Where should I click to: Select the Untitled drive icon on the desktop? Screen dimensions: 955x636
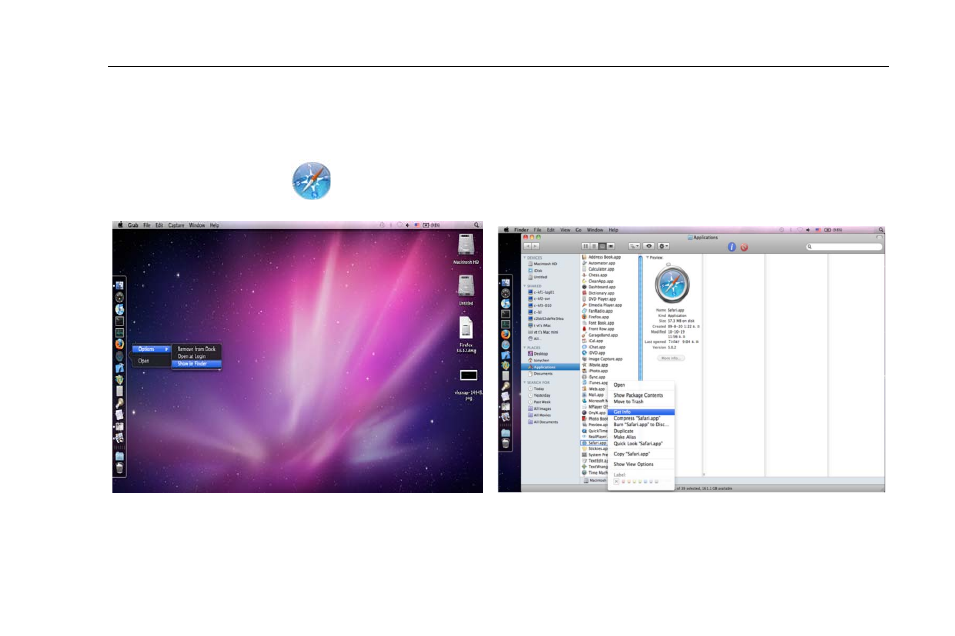tap(466, 286)
